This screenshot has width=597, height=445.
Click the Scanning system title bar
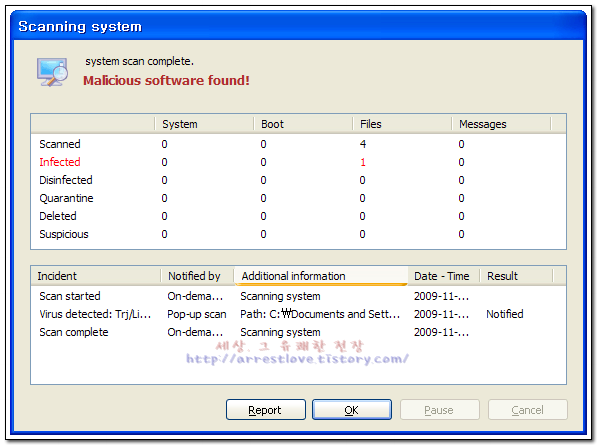(x=298, y=26)
